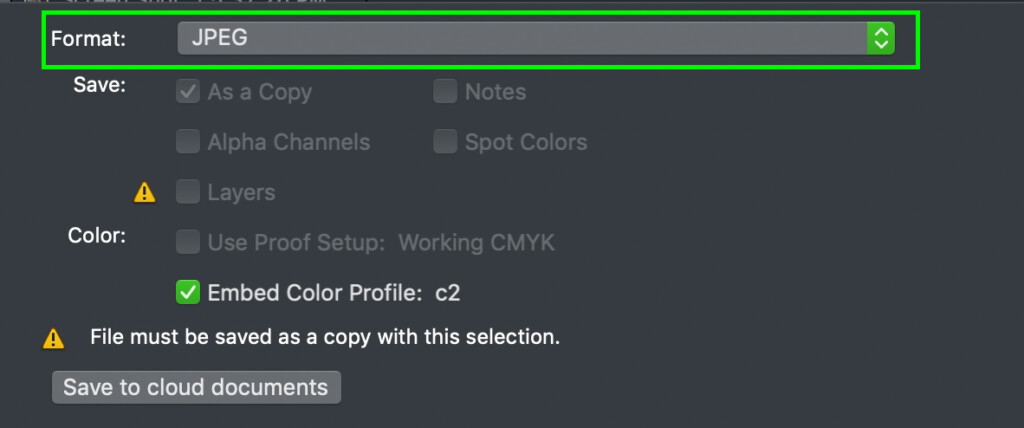Click the Save to cloud documents button
Image resolution: width=1024 pixels, height=428 pixels.
click(196, 387)
